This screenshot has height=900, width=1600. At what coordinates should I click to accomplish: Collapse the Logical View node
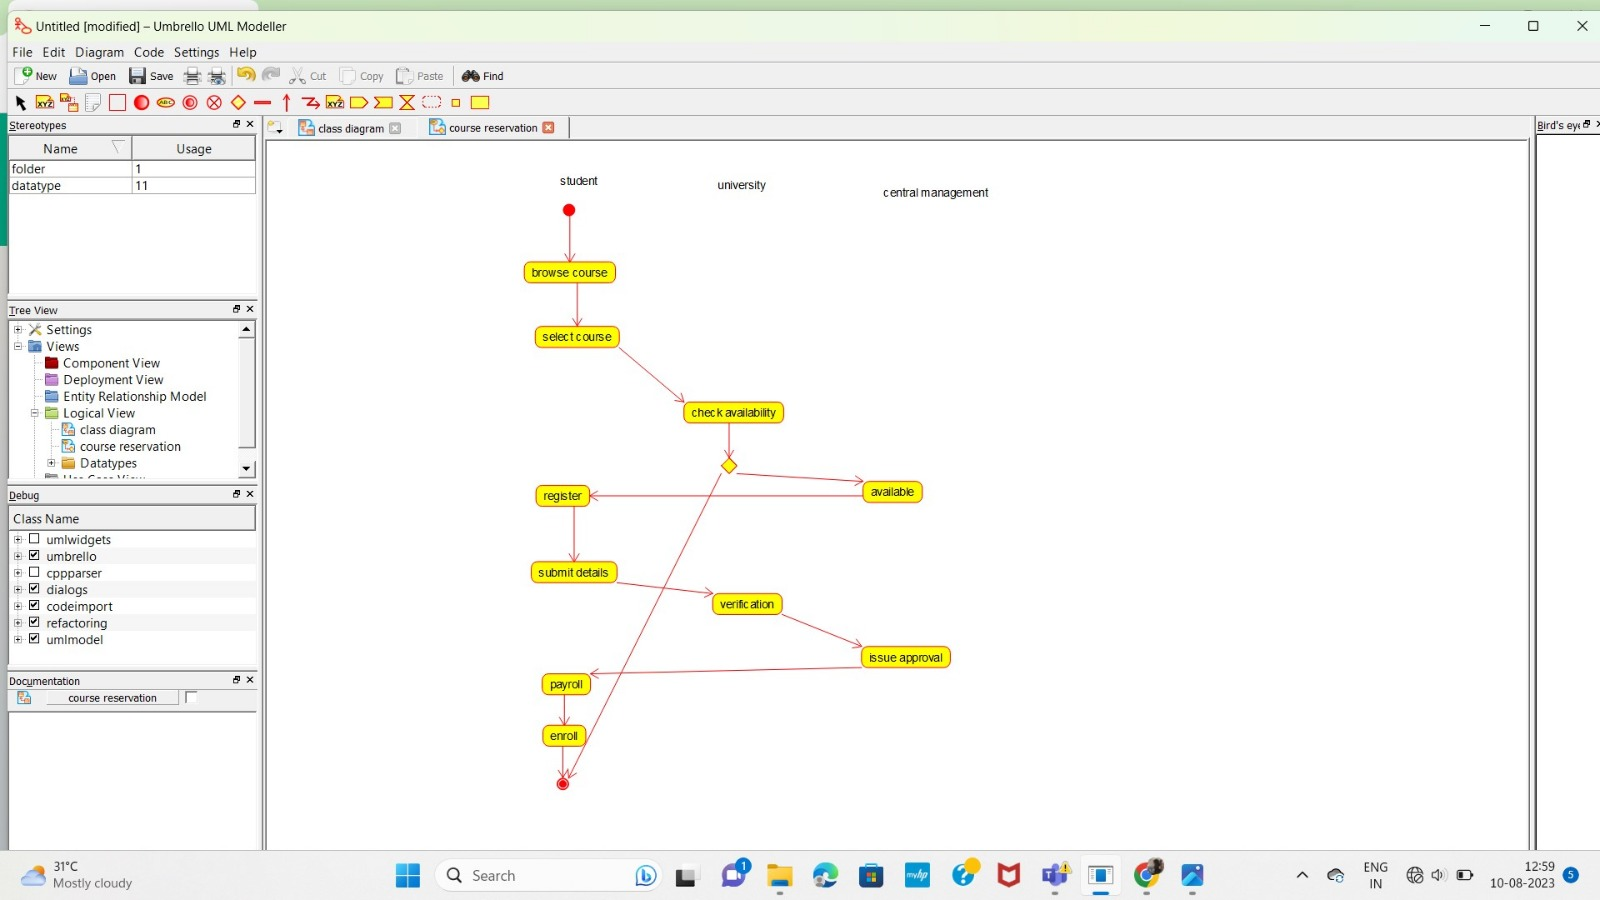[x=35, y=413]
